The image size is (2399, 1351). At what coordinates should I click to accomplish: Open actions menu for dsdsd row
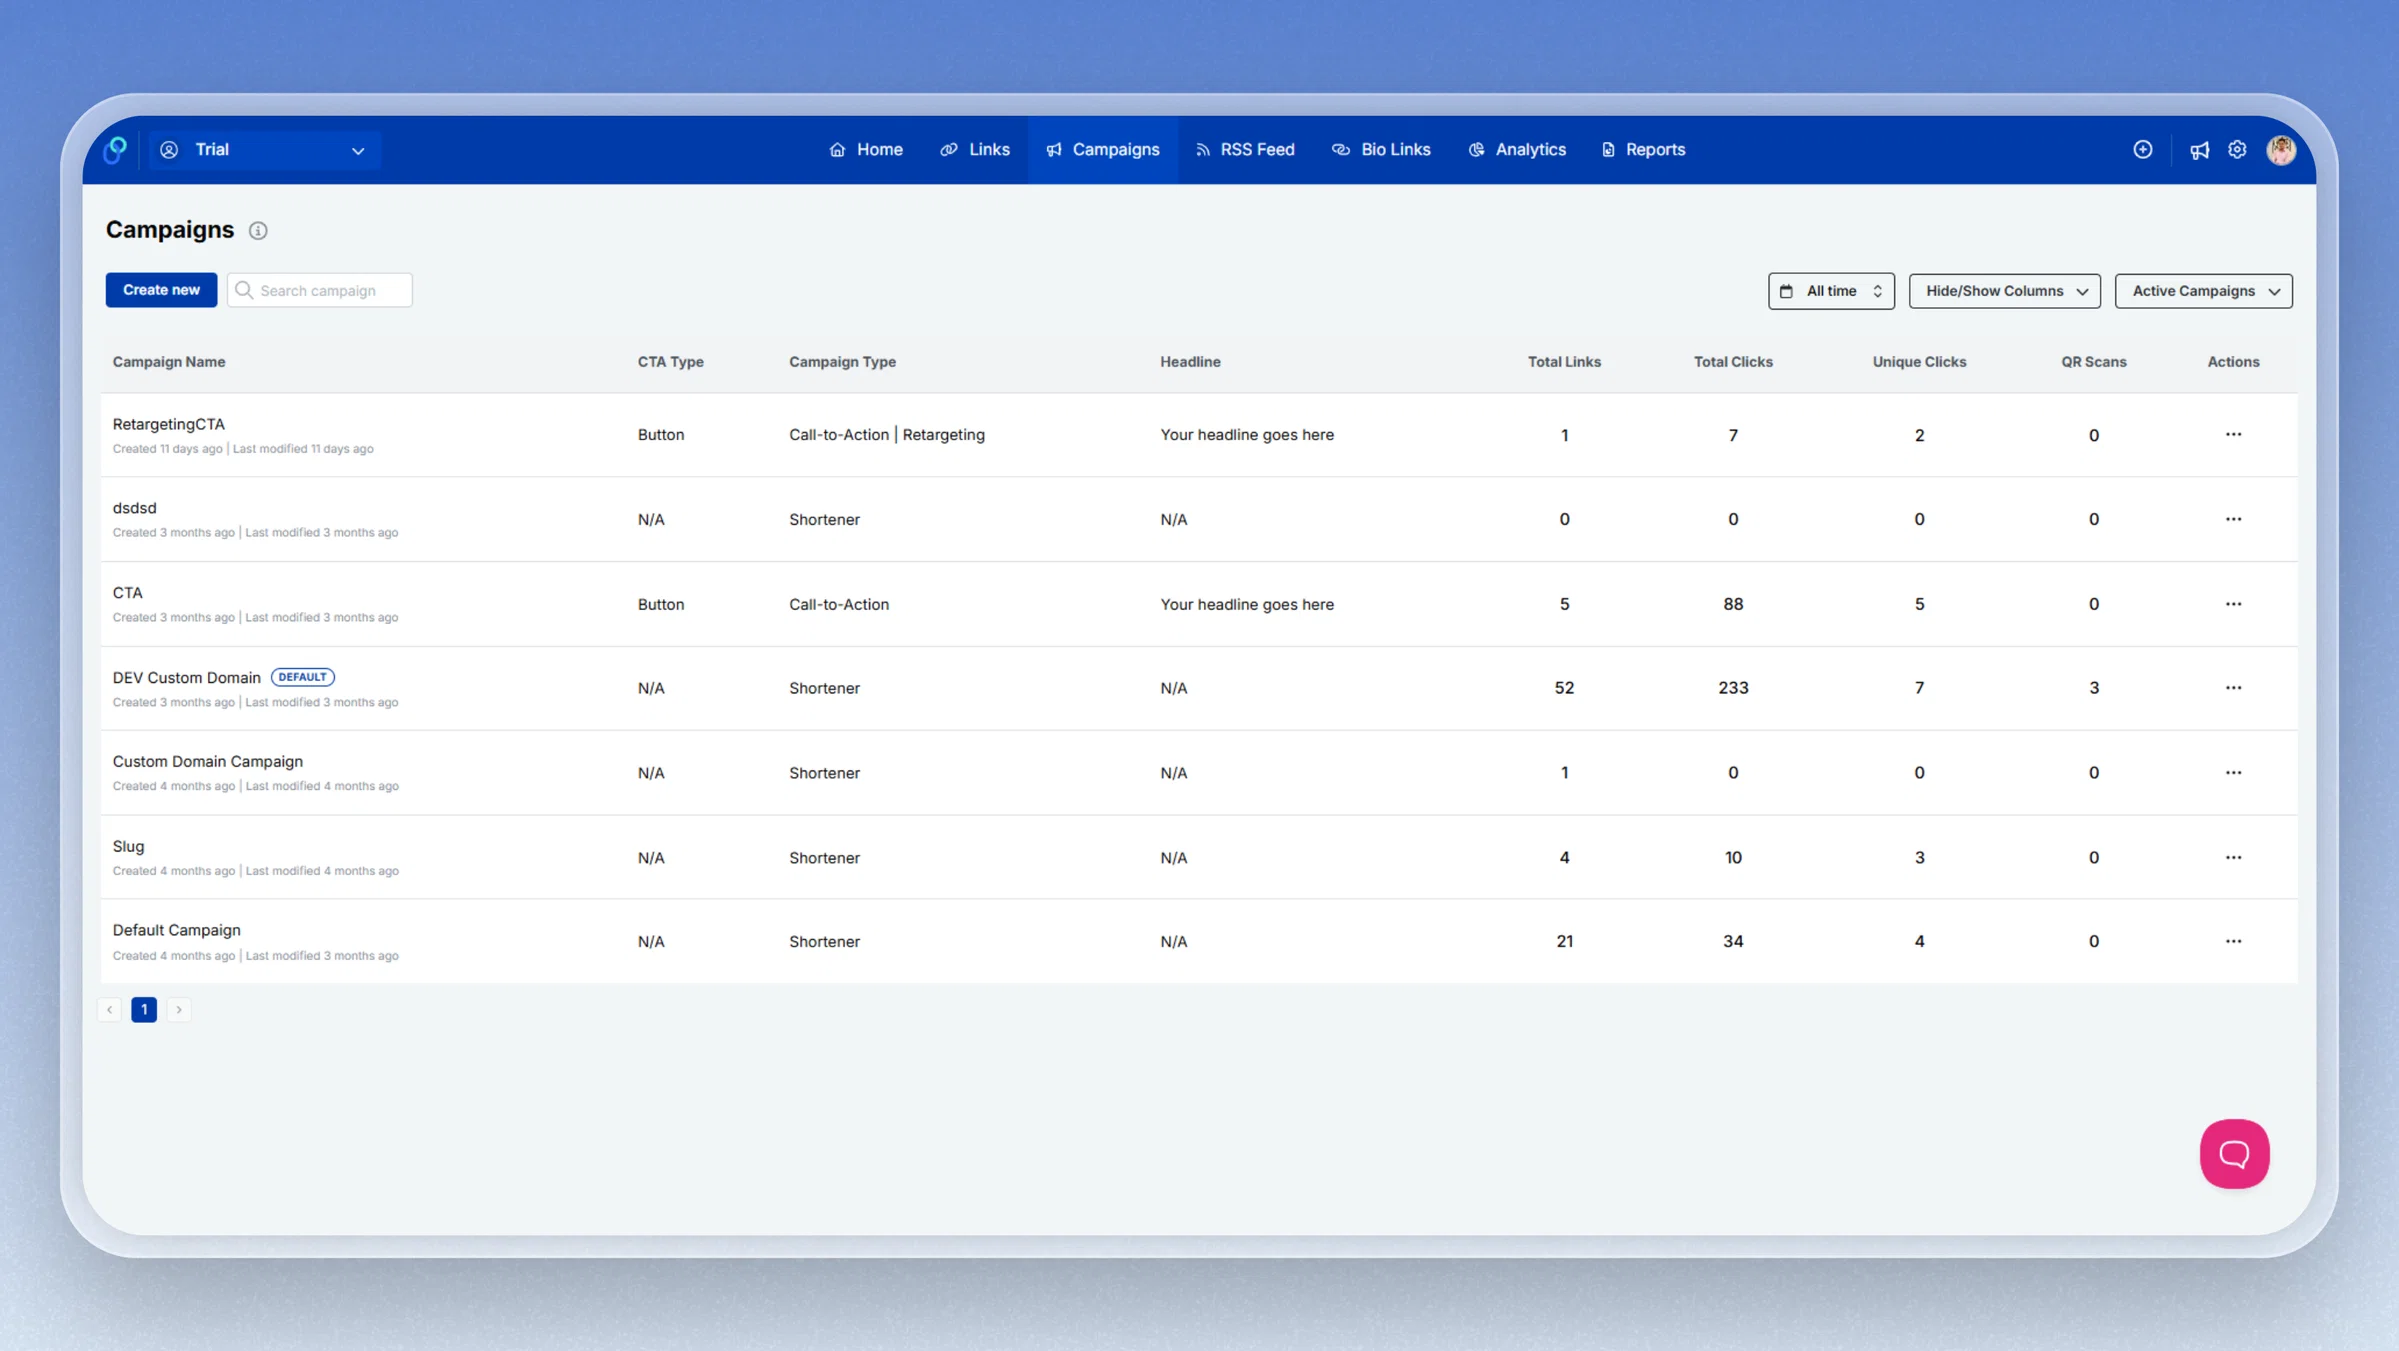(x=2233, y=519)
